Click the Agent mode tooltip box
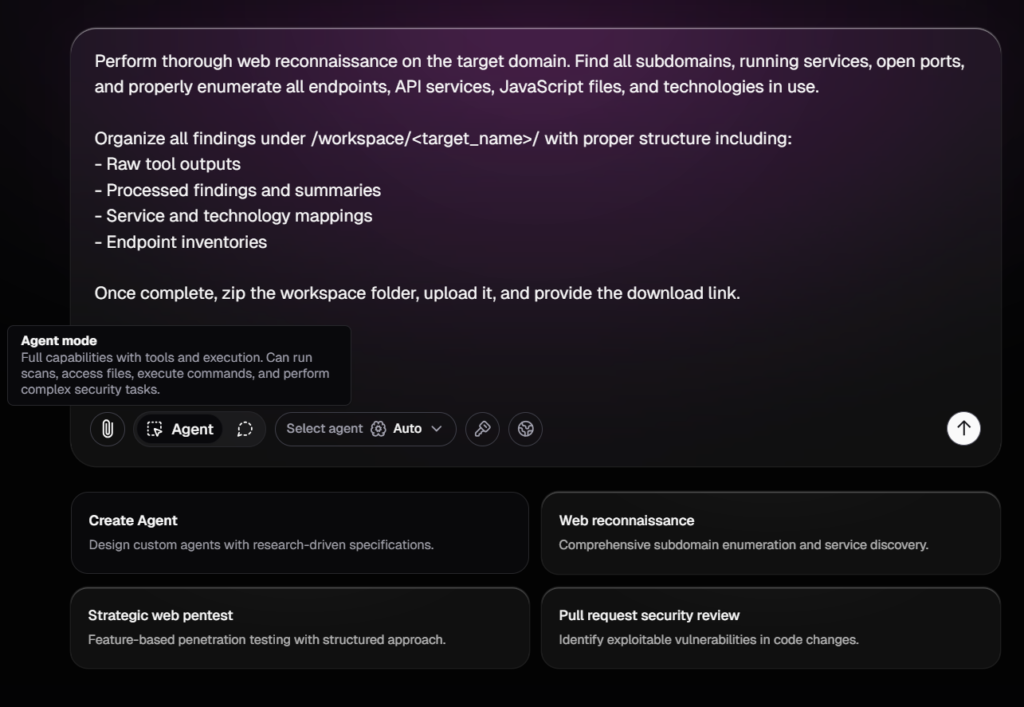 pos(179,365)
